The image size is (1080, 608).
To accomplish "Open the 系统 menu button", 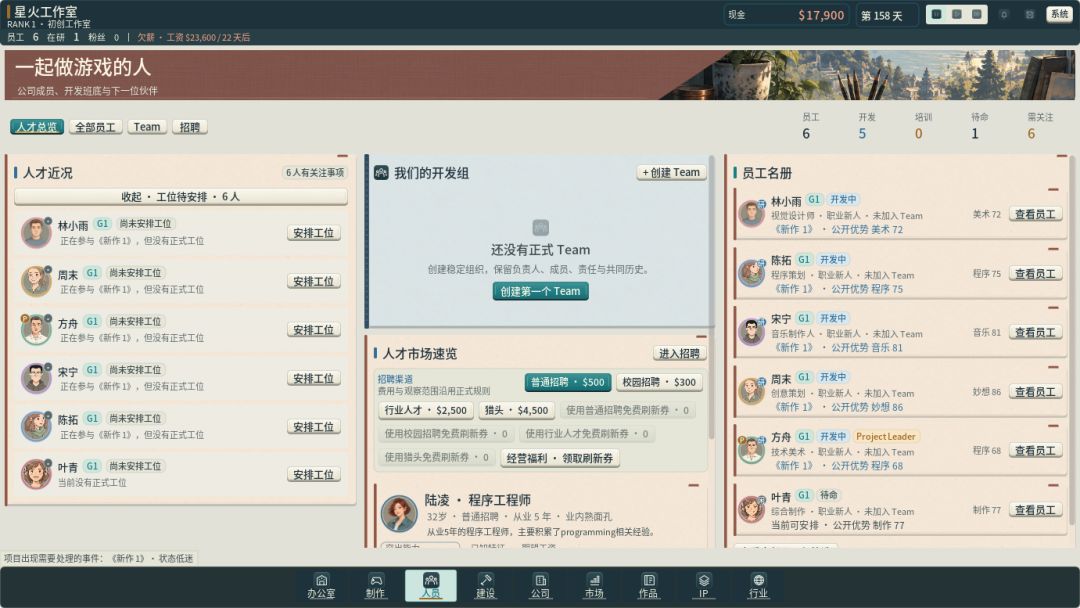I will pos(1059,14).
